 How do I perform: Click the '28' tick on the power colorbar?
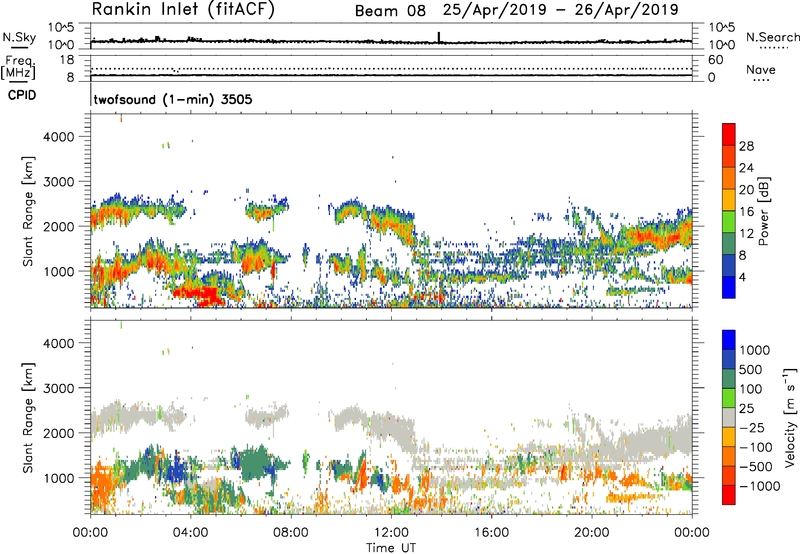coord(746,146)
